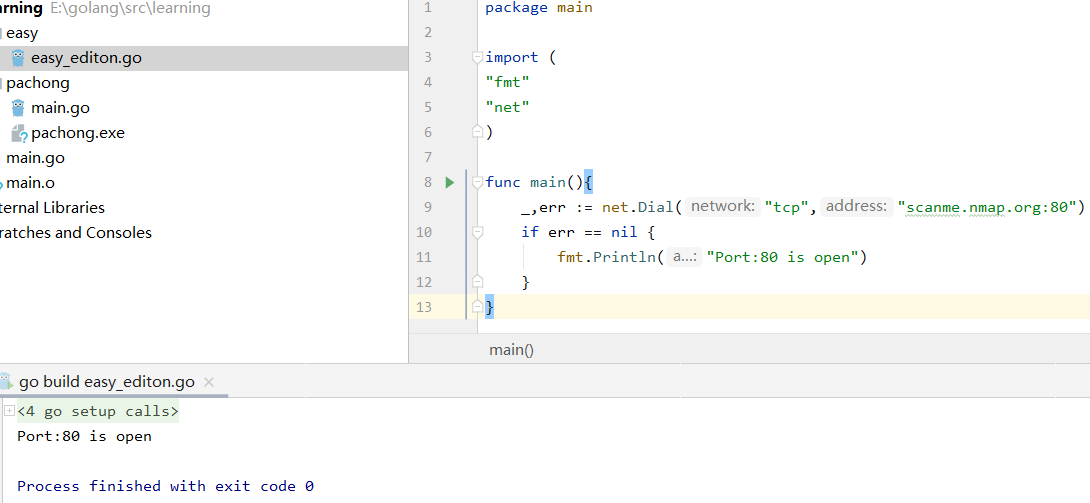
Task: Collapse the import block at line 3
Action: pyautogui.click(x=478, y=58)
